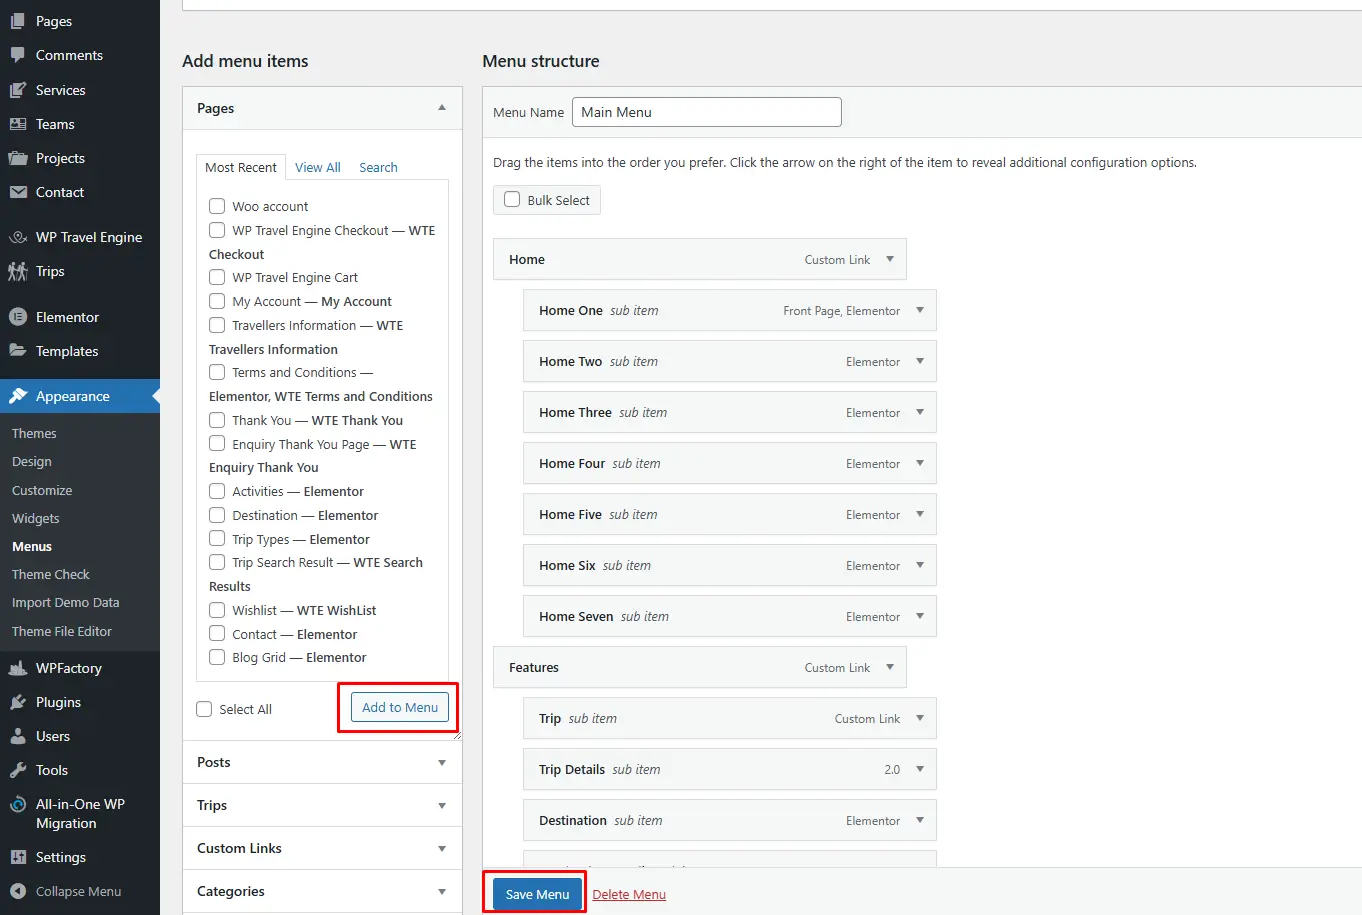1362x915 pixels.
Task: Tick the Bulk Select checkbox
Action: point(512,199)
